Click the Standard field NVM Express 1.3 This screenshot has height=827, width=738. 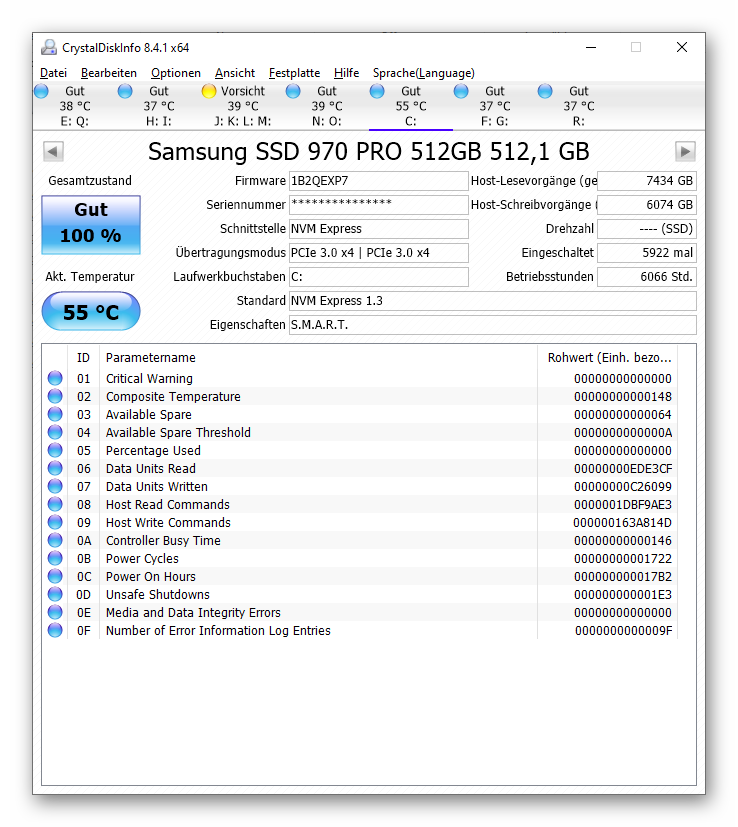pyautogui.click(x=492, y=301)
